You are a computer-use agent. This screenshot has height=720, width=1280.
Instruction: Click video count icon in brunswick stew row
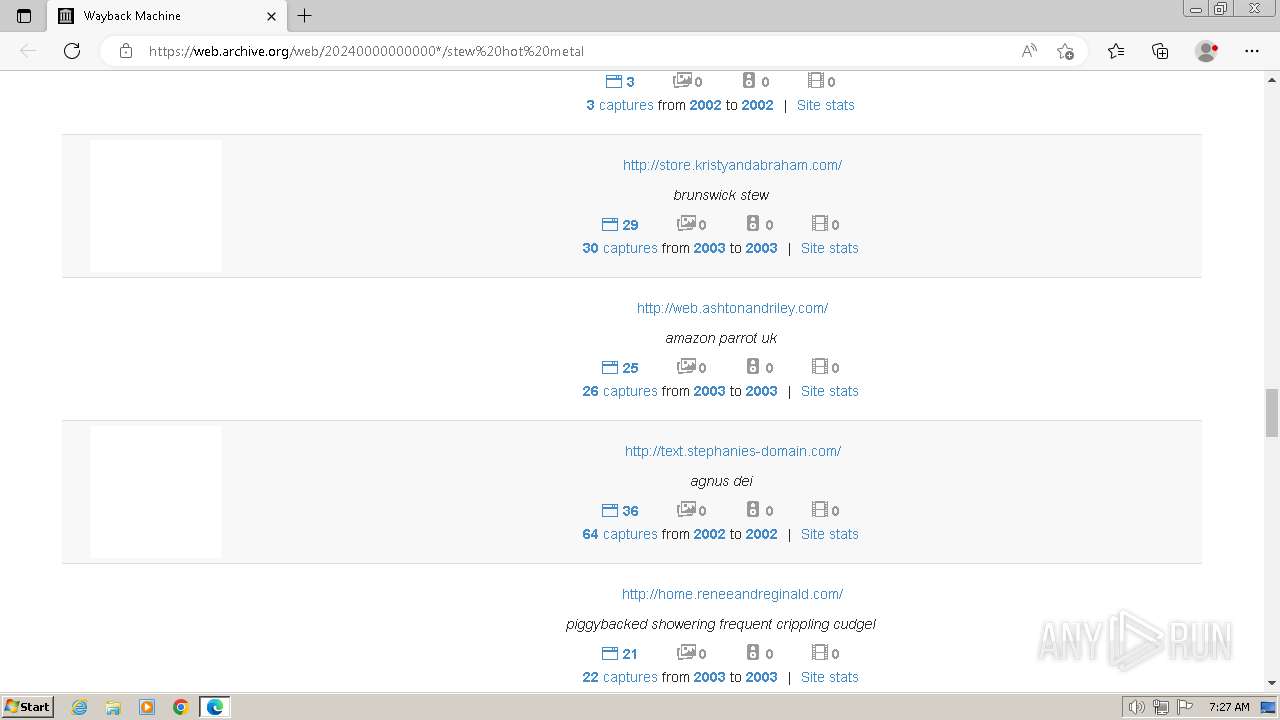point(825,224)
